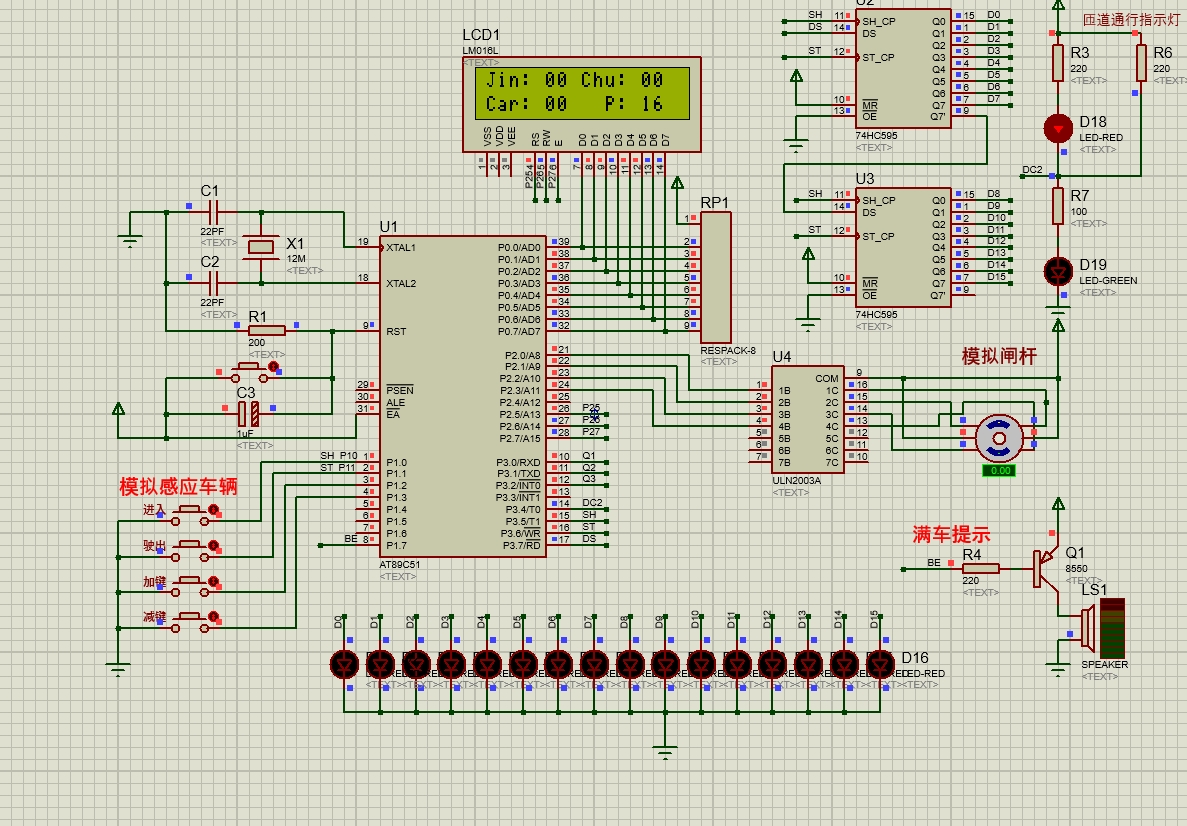Select the red LED under label D15
The height and width of the screenshot is (826, 1187).
pos(880,665)
